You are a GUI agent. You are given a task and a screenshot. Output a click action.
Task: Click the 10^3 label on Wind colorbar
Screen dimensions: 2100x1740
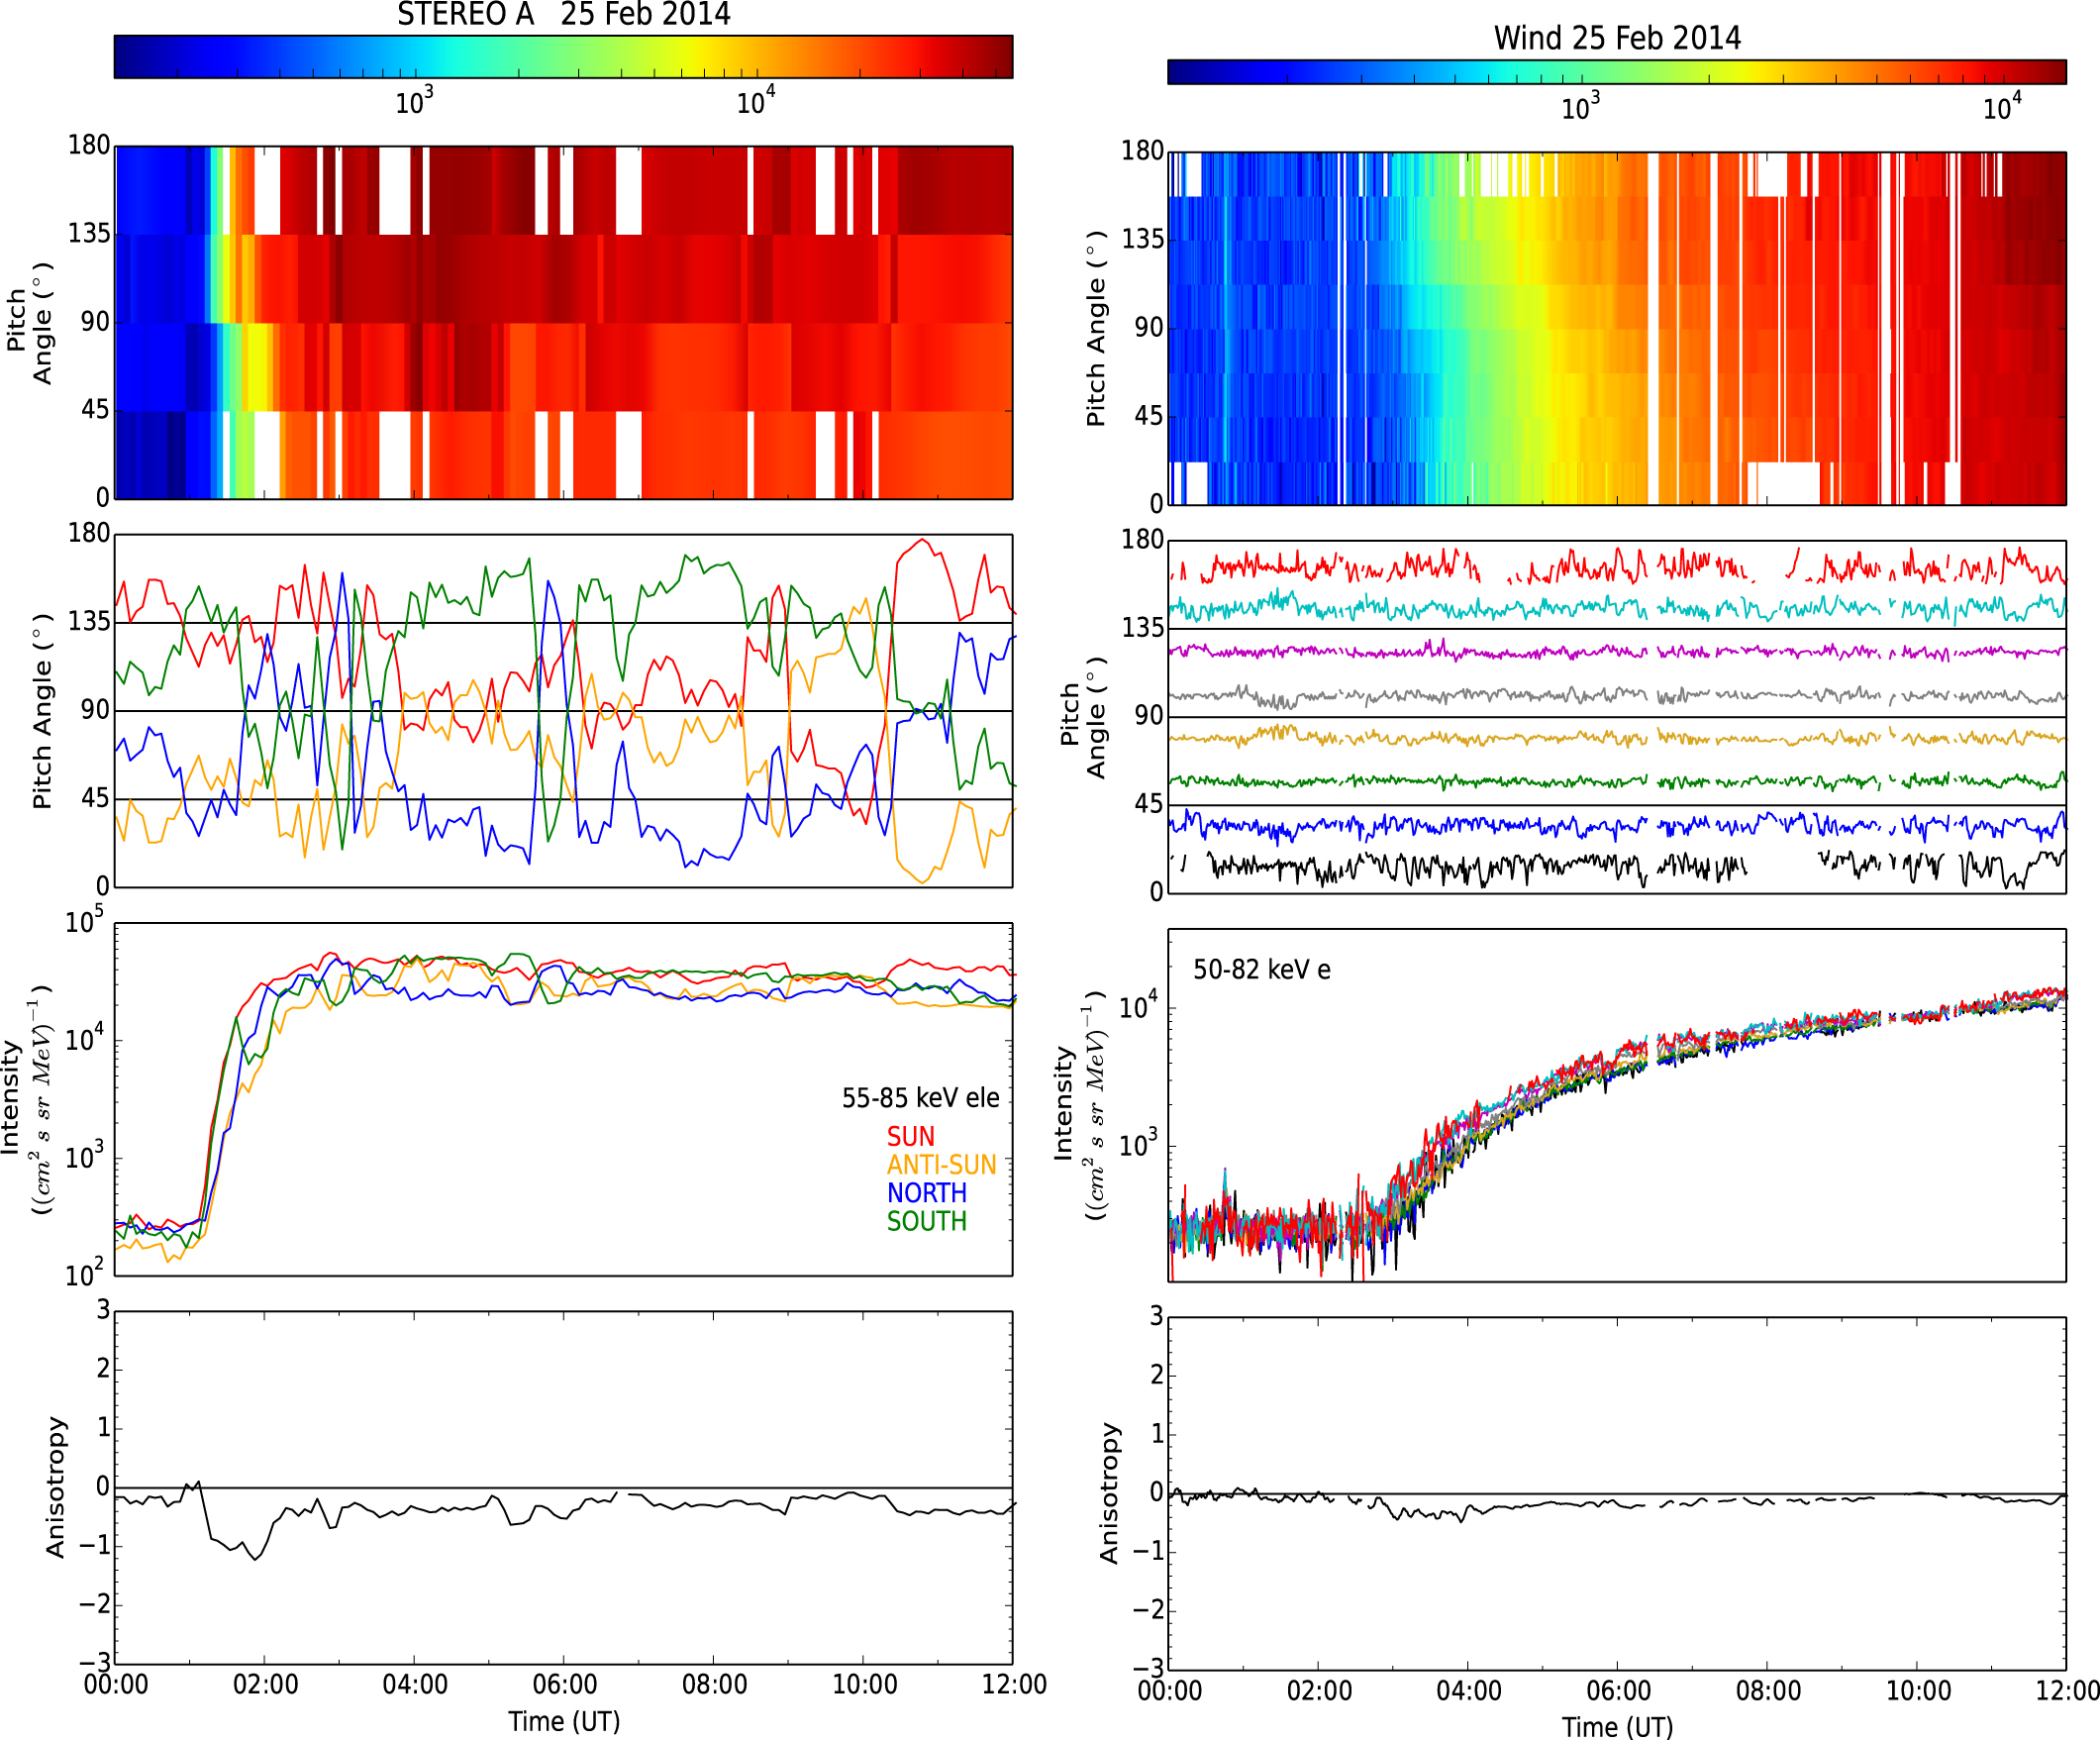point(1580,107)
